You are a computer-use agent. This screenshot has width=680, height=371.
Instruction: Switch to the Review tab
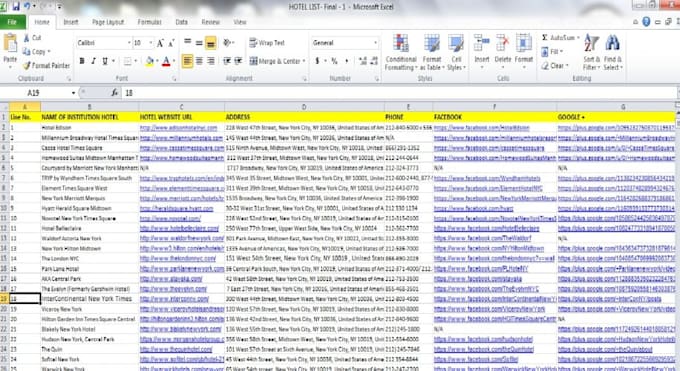[211, 22]
